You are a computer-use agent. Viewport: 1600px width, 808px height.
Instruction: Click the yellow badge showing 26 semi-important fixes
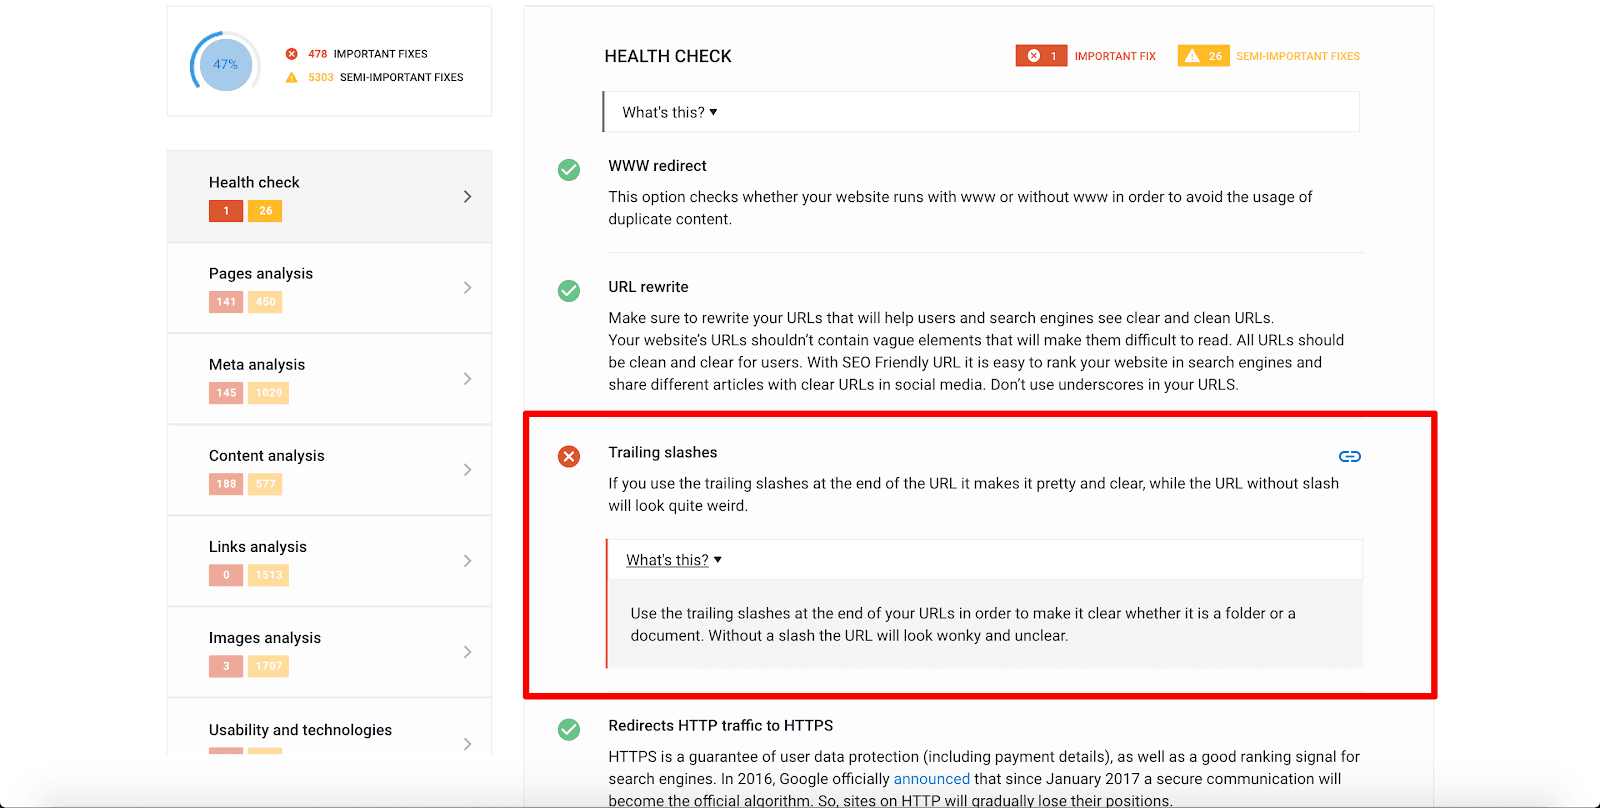[1203, 56]
